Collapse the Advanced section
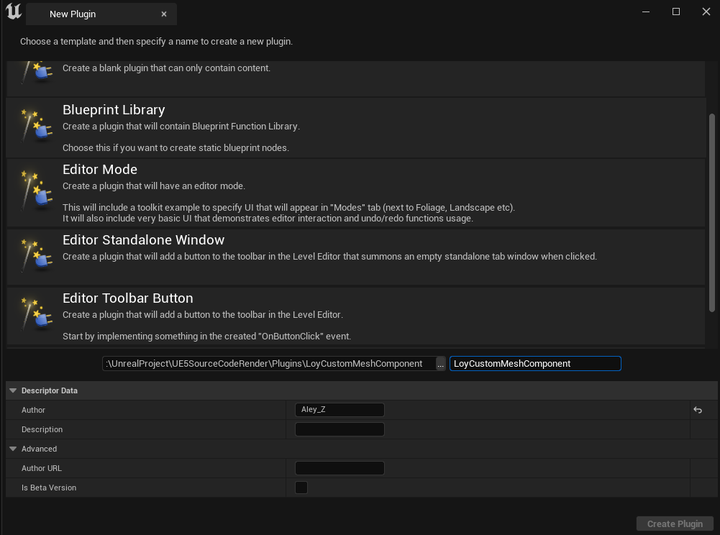Viewport: 720px width, 535px height. tap(13, 449)
